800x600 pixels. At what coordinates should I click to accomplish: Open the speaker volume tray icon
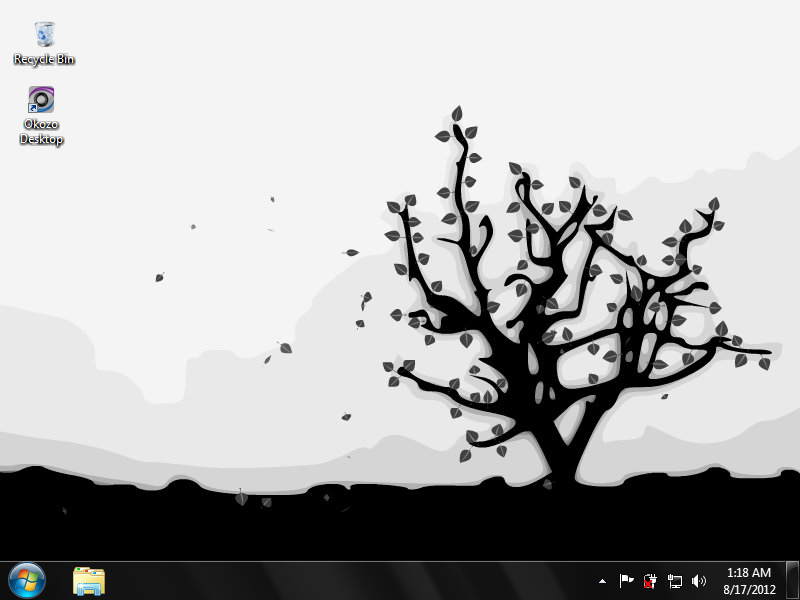pyautogui.click(x=698, y=581)
